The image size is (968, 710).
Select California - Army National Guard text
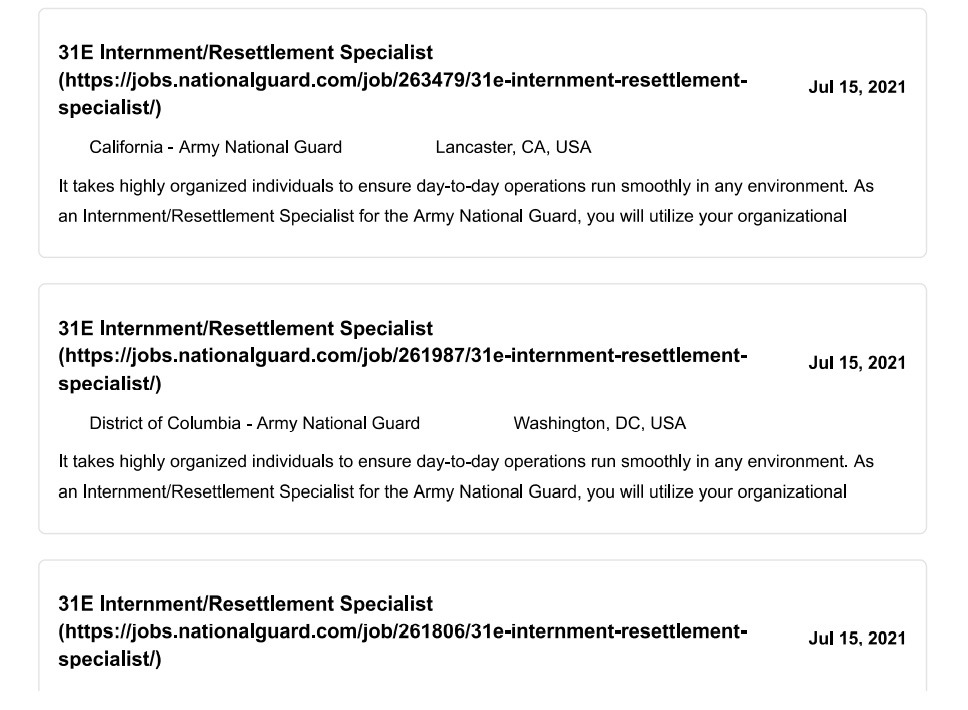pyautogui.click(x=215, y=147)
